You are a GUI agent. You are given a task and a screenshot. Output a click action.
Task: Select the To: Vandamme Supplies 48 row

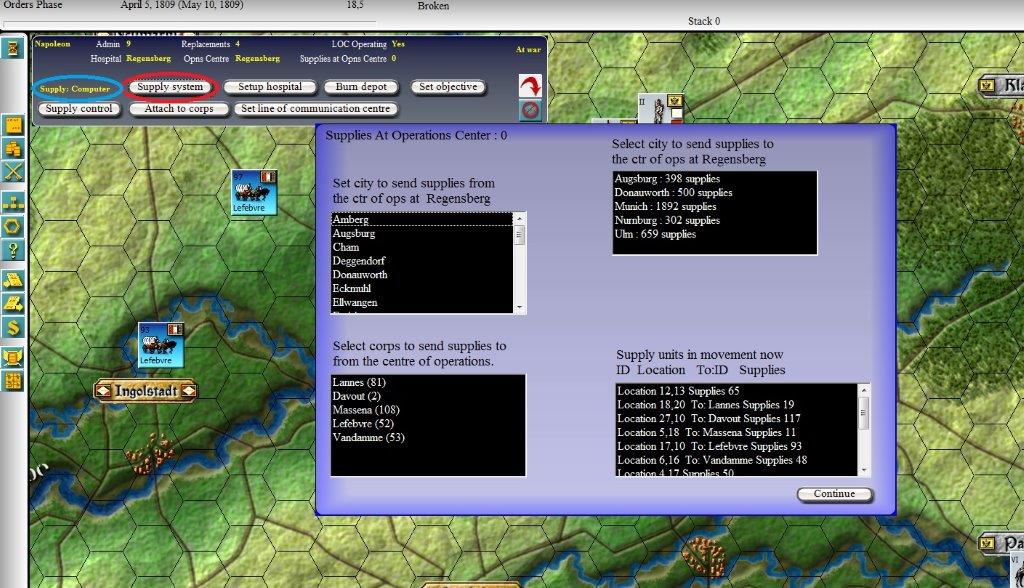[x=737, y=460]
